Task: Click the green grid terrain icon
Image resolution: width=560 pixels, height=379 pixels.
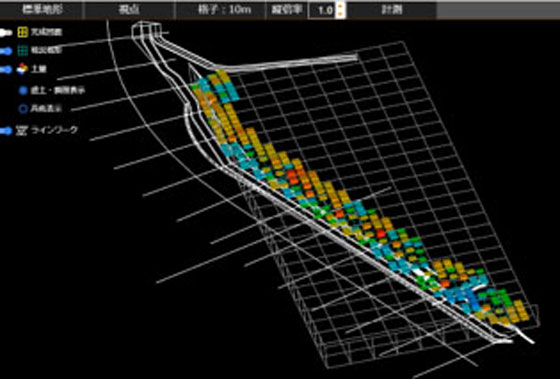Action: [22, 51]
